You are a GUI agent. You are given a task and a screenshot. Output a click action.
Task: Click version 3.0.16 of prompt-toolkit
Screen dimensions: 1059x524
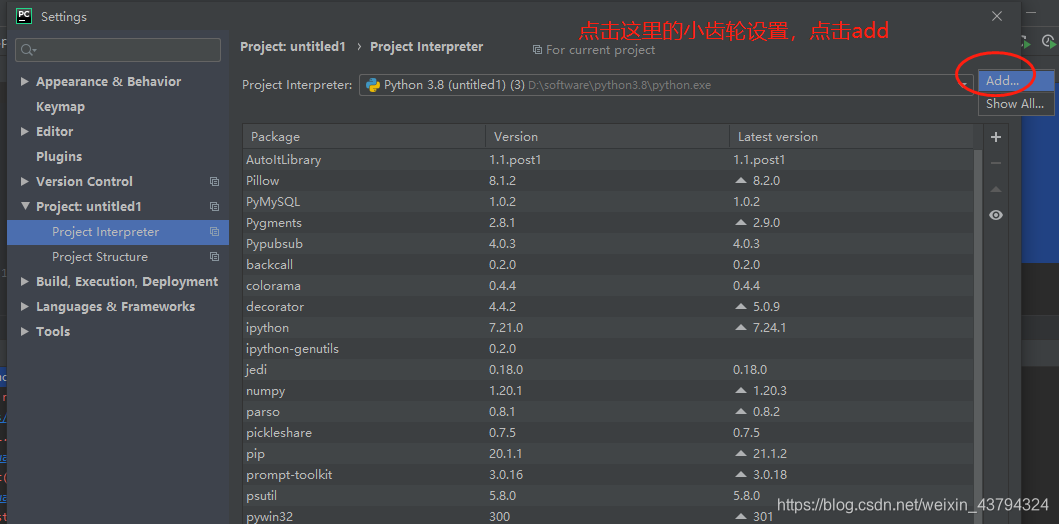tap(506, 475)
